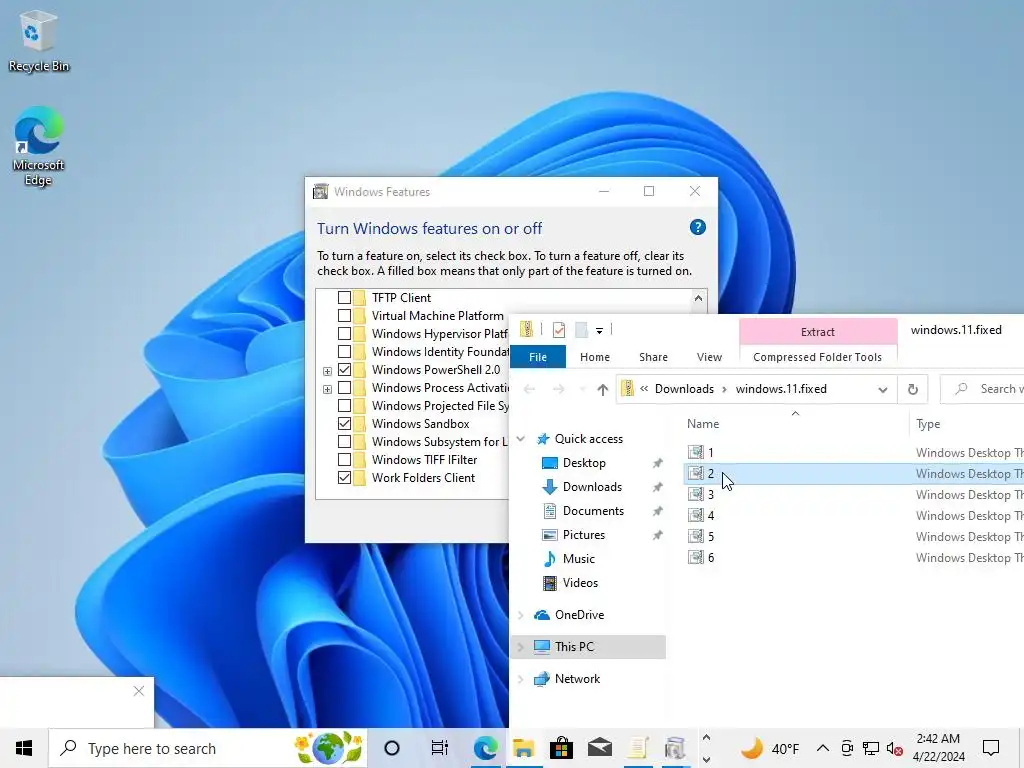The height and width of the screenshot is (768, 1024).
Task: Enable the Windows Identity Foundation checkbox
Action: click(344, 351)
